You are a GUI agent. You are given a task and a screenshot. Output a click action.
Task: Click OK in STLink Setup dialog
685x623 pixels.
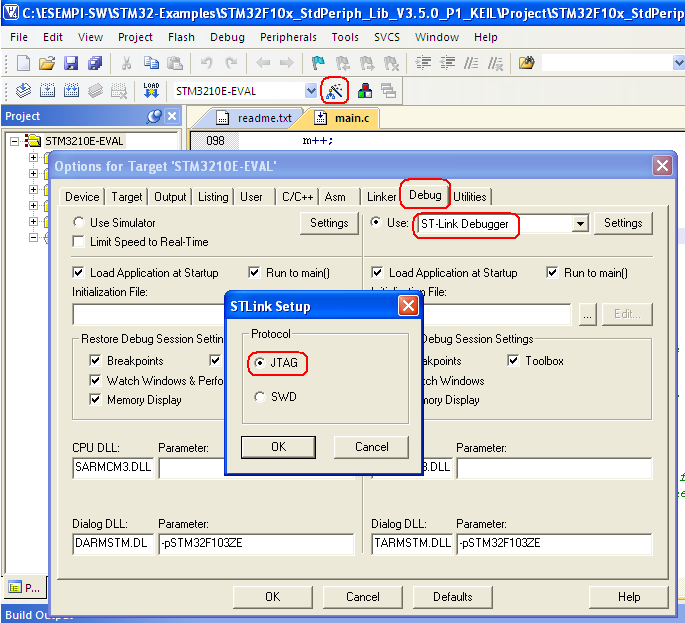(x=278, y=447)
